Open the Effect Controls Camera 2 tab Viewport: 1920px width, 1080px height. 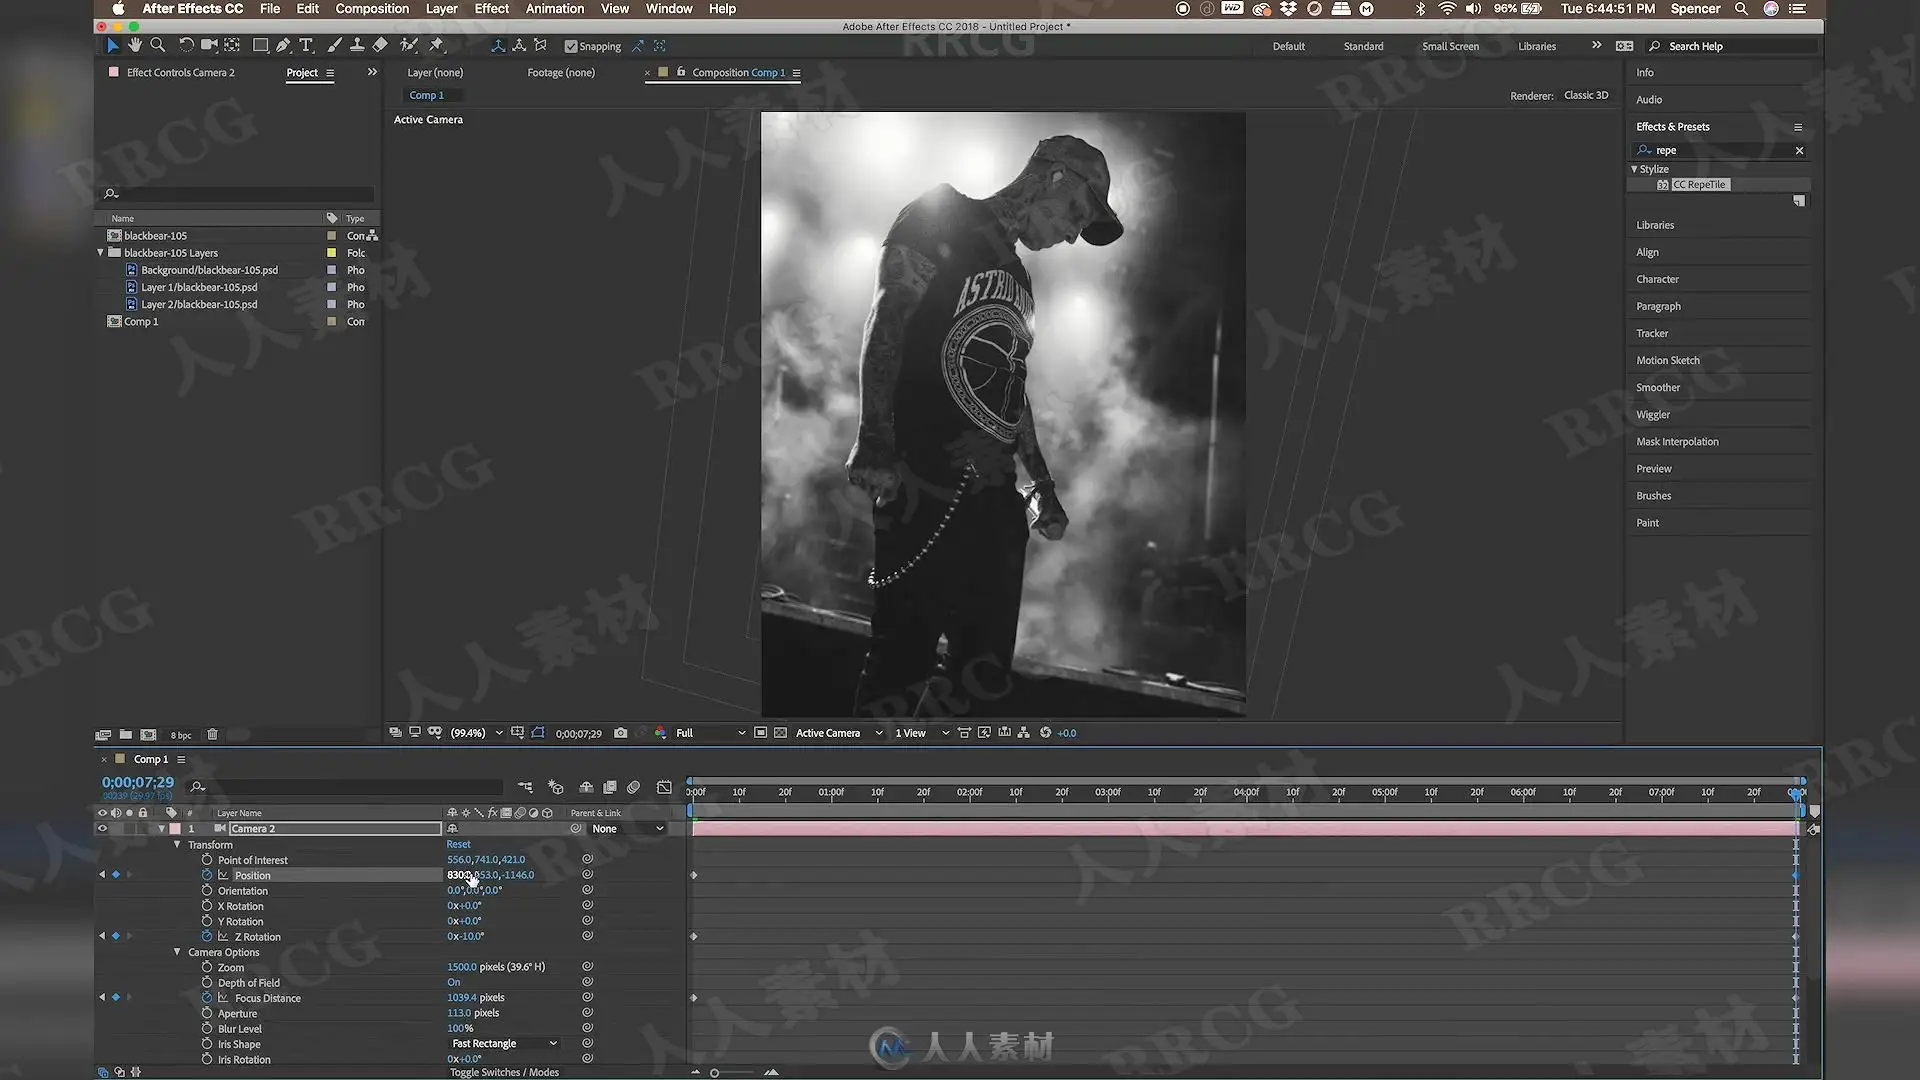coord(181,73)
